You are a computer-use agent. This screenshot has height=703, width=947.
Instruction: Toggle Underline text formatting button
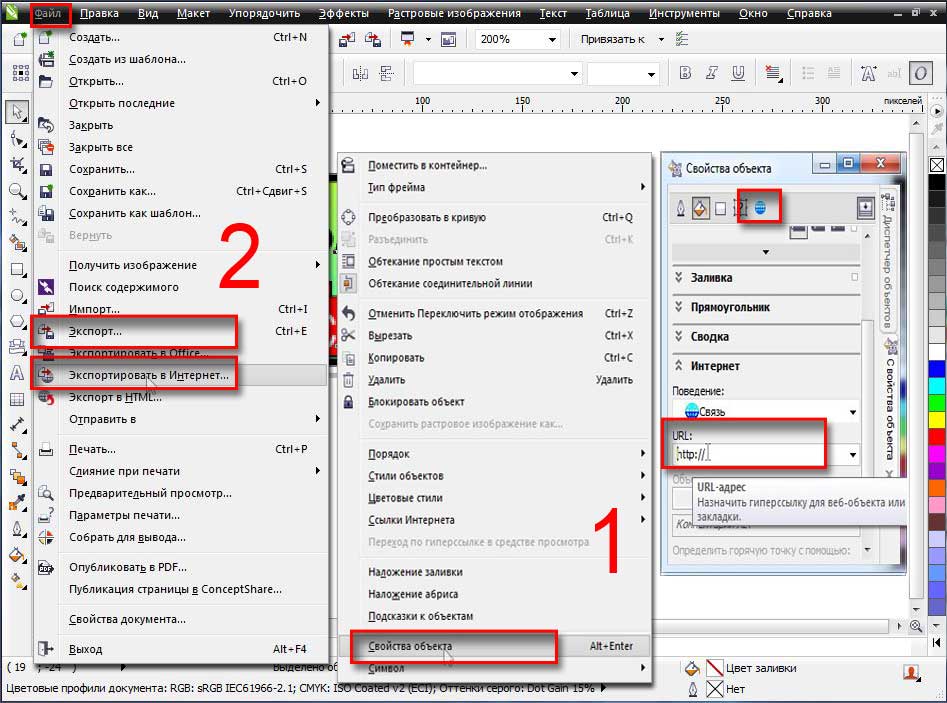pyautogui.click(x=740, y=73)
